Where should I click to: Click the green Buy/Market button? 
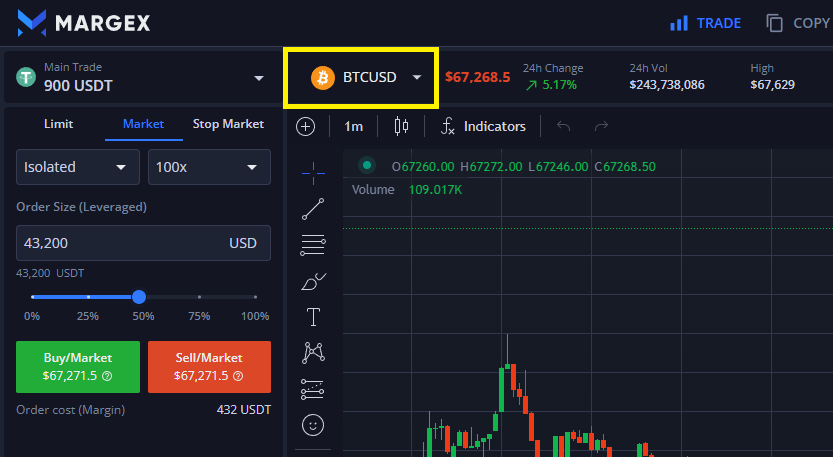[x=78, y=366]
